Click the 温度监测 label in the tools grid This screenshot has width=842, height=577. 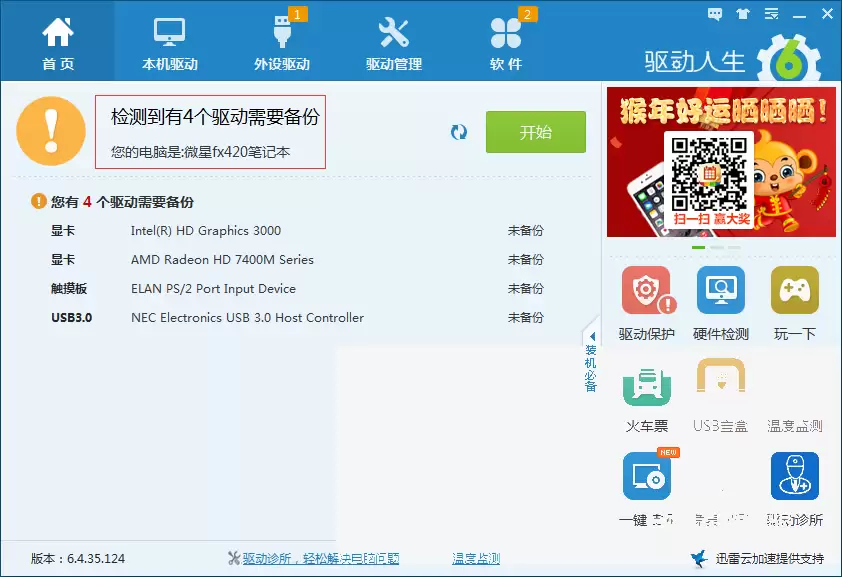pyautogui.click(x=795, y=426)
